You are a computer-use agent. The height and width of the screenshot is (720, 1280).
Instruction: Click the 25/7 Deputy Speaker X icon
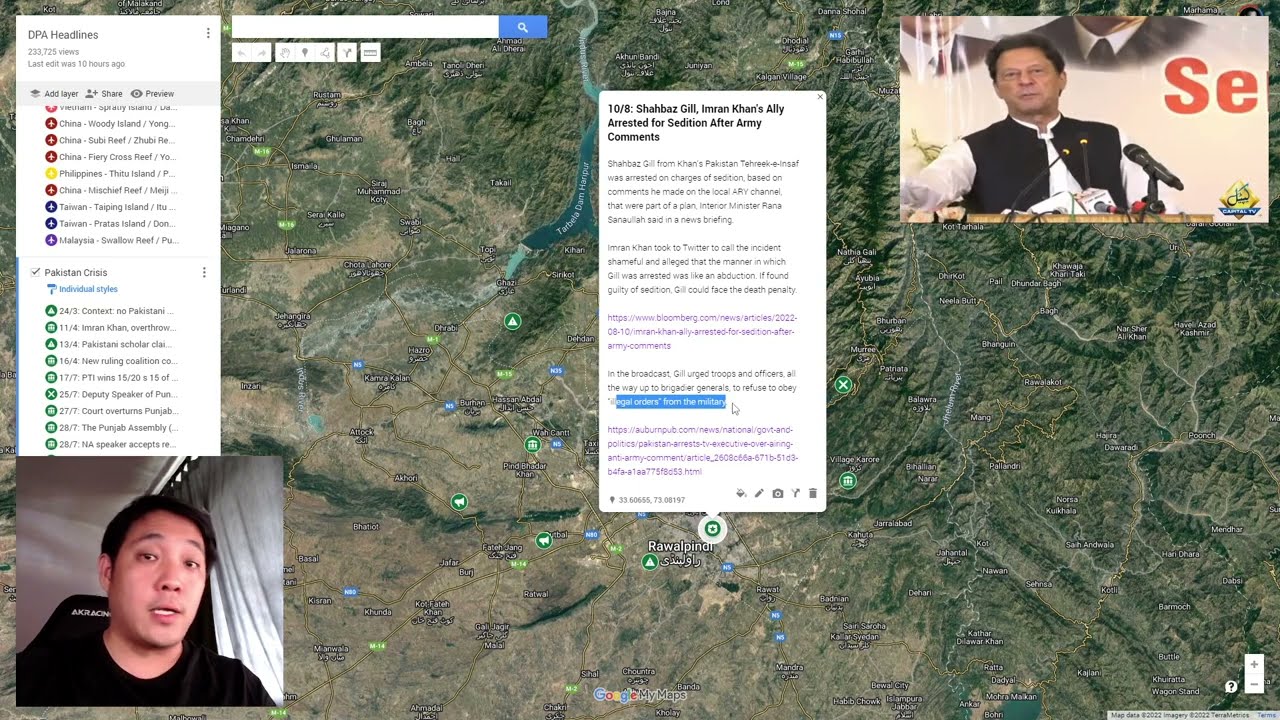click(51, 394)
